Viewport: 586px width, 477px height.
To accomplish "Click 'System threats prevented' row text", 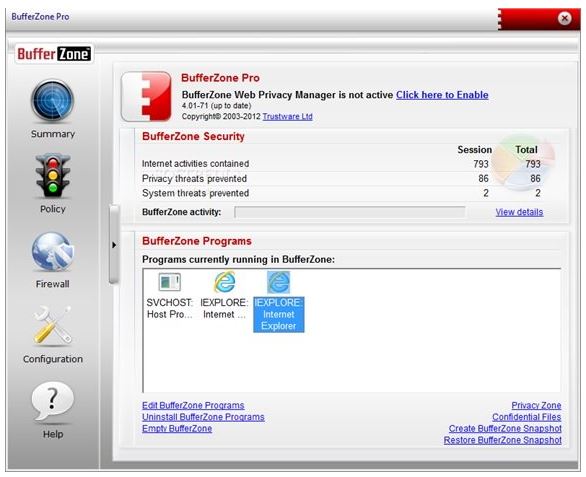I will 195,193.
